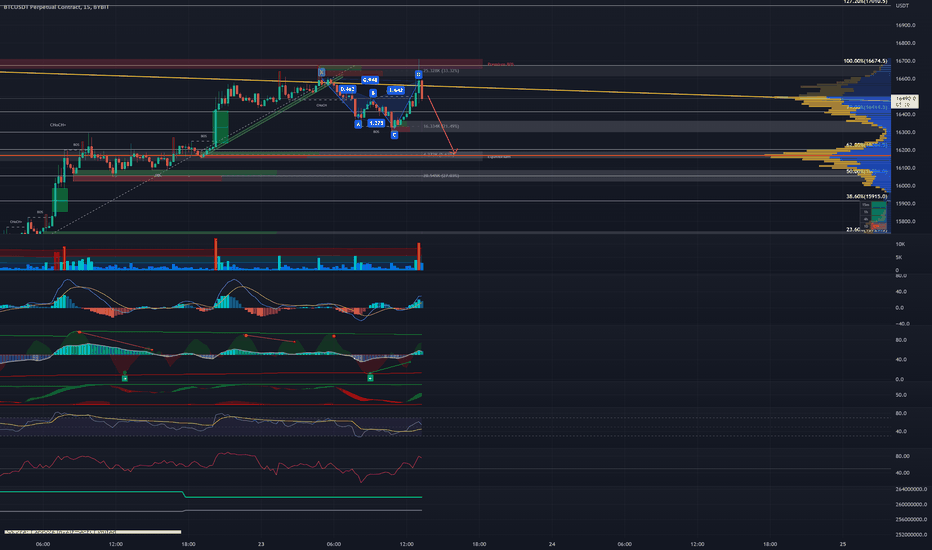Click the current price label on price axis
The width and height of the screenshot is (932, 550).
pos(905,101)
